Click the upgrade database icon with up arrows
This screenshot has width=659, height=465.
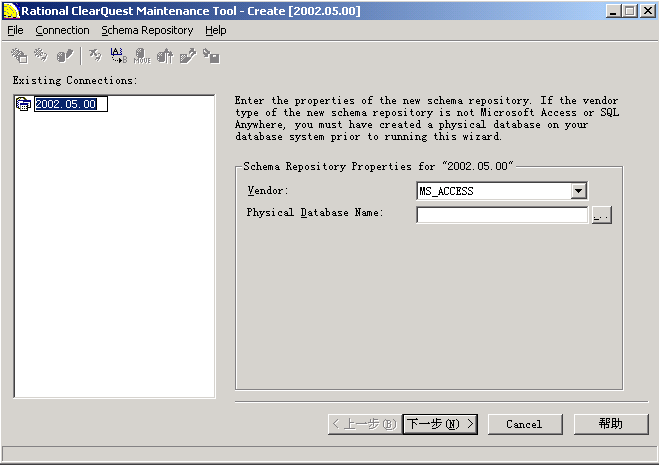tap(165, 55)
